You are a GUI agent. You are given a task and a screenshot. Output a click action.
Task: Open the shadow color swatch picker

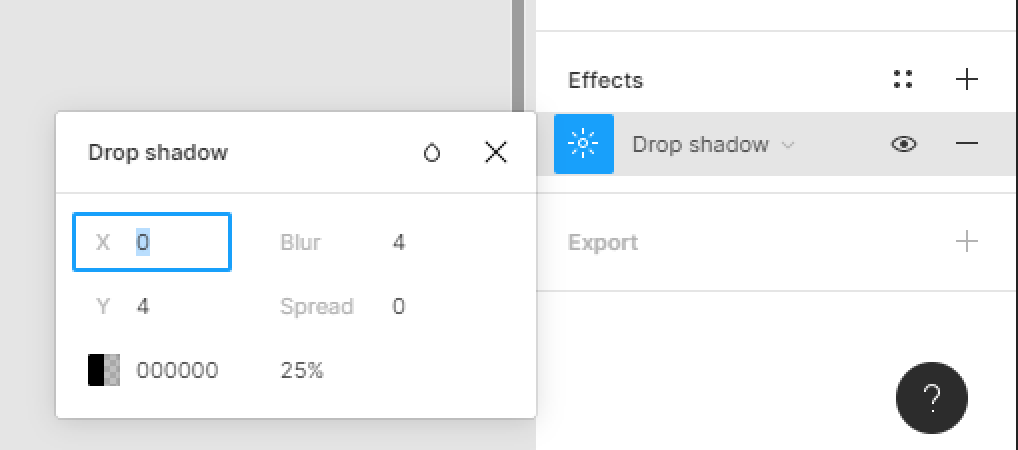[104, 370]
